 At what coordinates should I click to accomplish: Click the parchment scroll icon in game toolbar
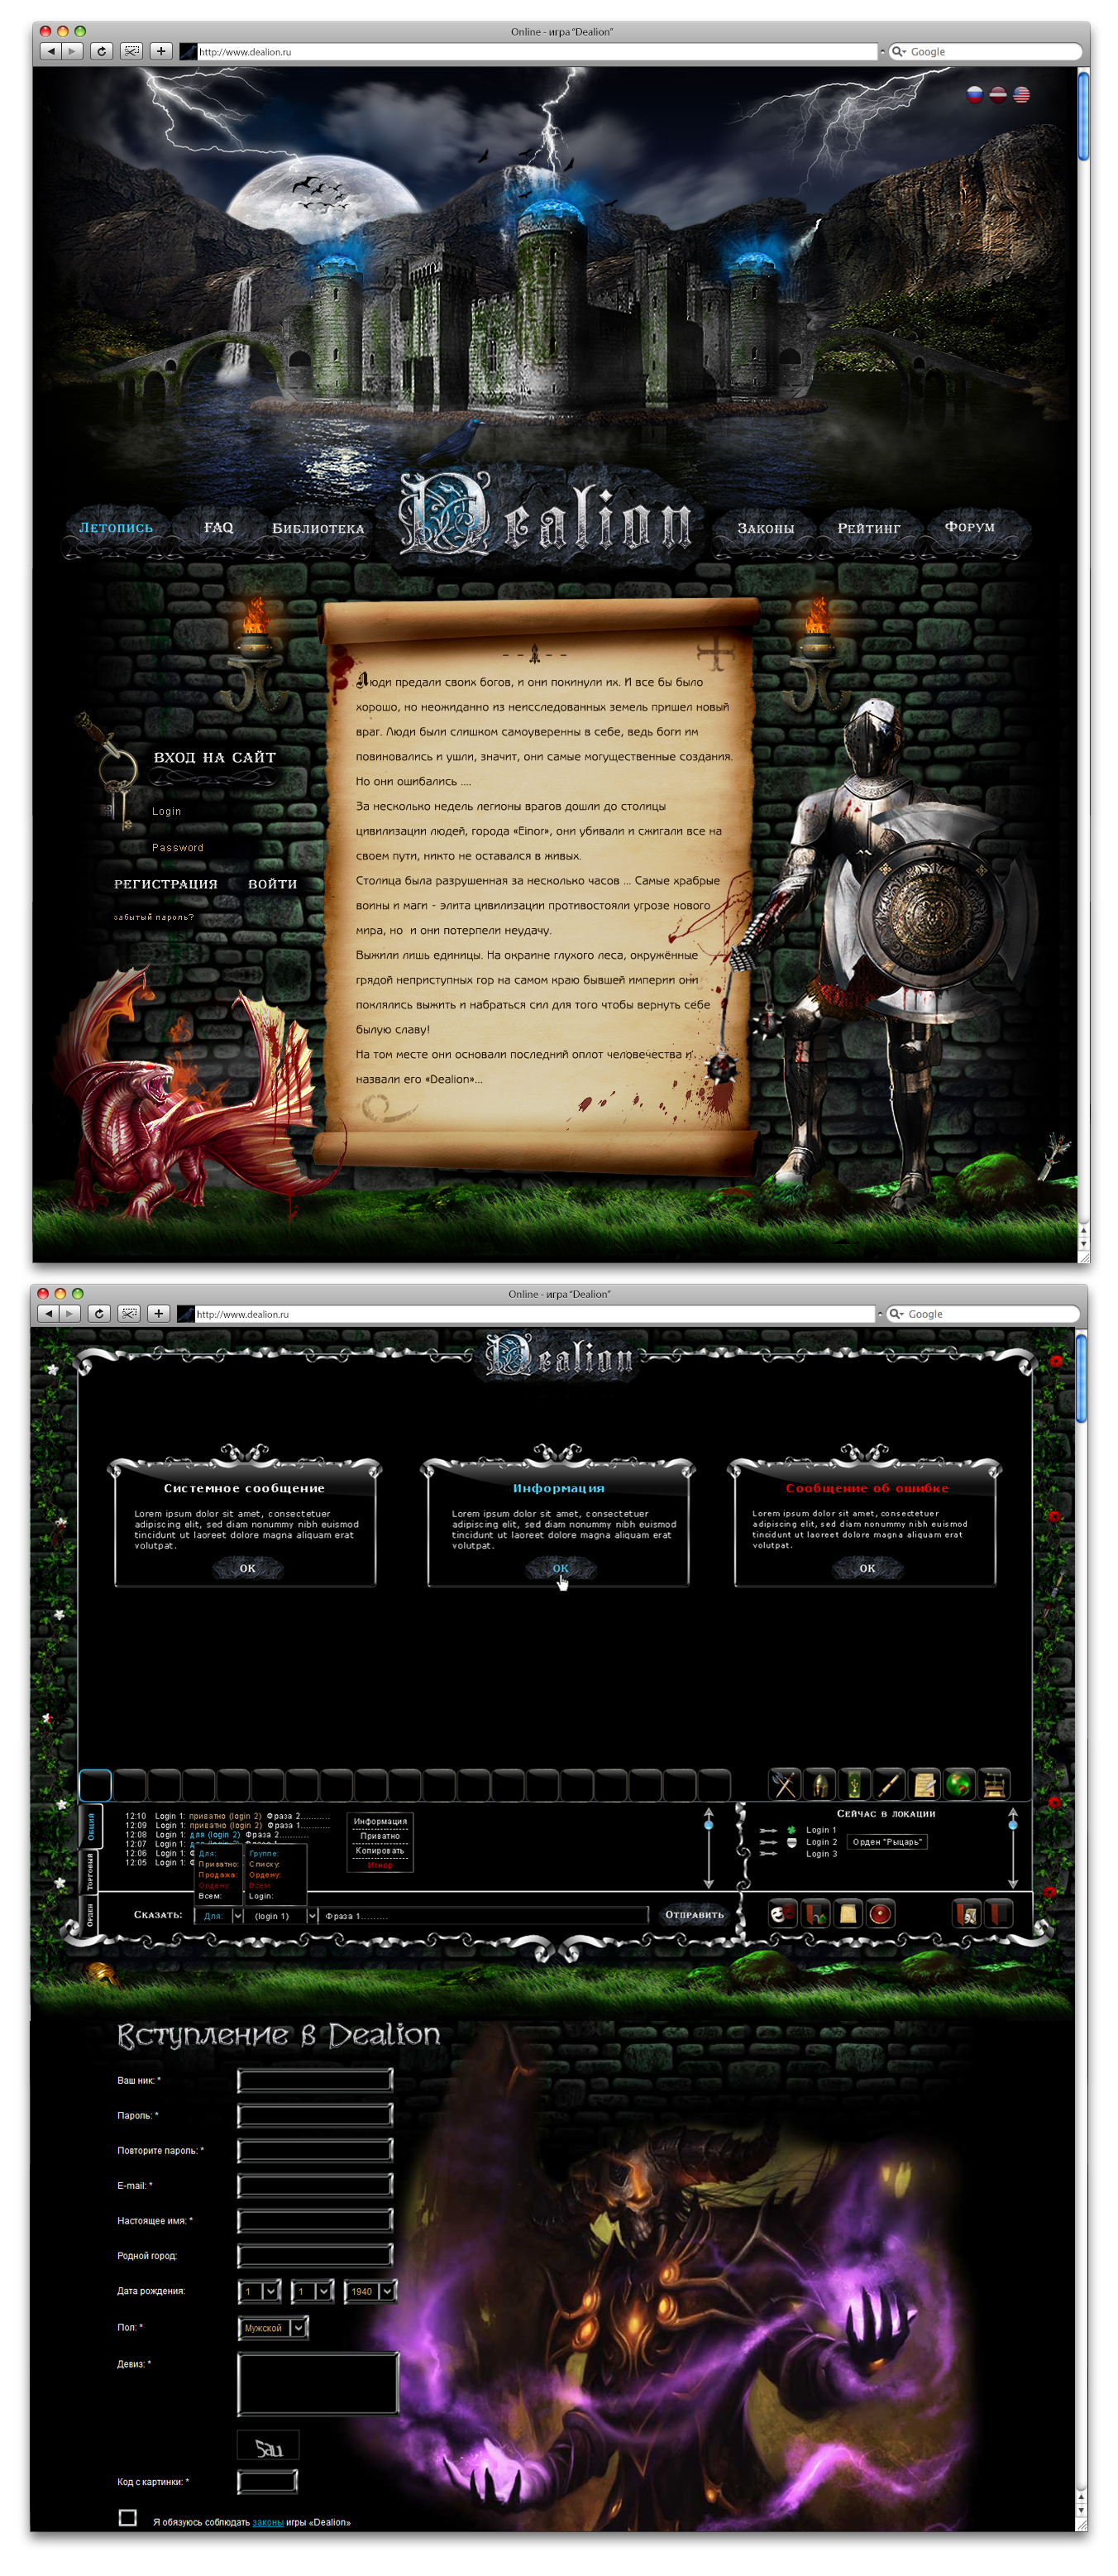(x=924, y=1784)
